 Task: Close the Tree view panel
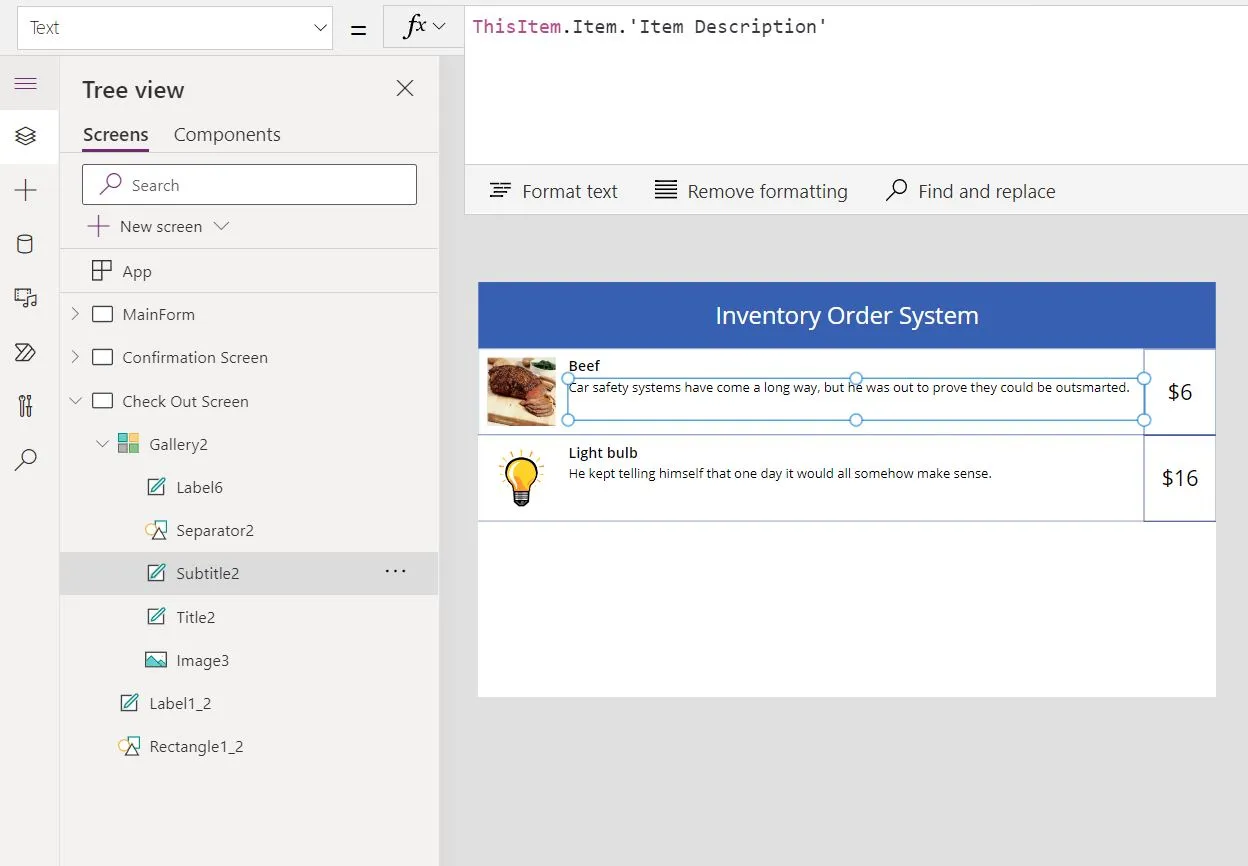405,89
